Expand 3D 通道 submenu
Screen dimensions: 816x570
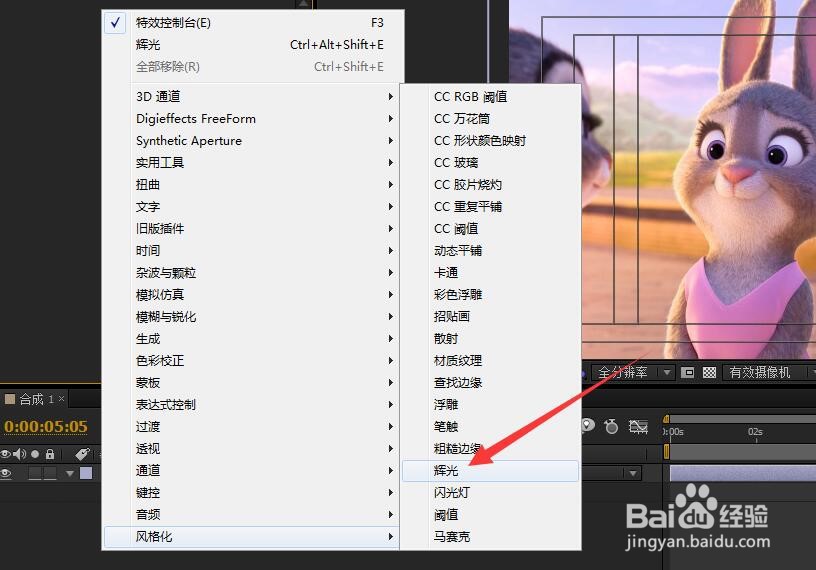coord(252,97)
